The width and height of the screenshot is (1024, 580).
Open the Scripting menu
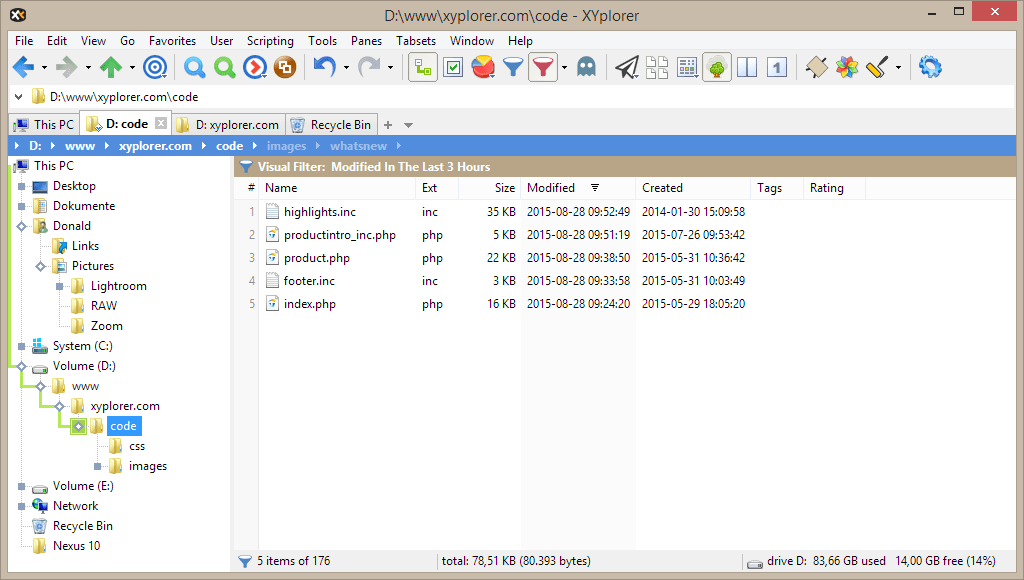[270, 41]
